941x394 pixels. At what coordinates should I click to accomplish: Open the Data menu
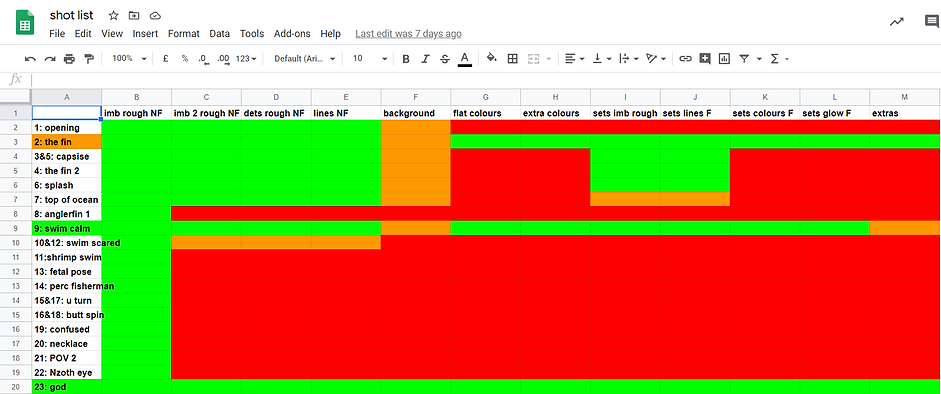point(220,34)
